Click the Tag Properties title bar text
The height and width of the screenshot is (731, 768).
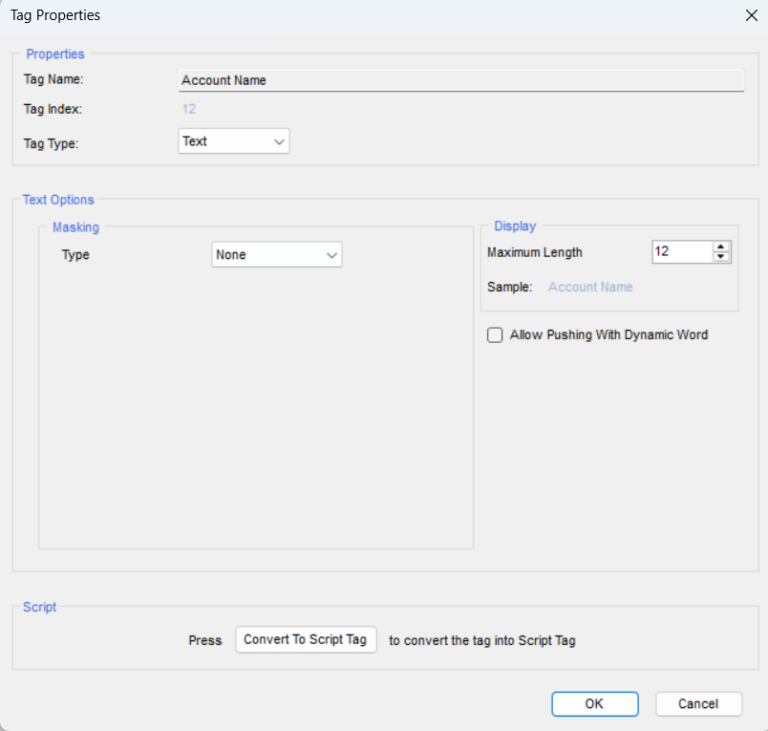pyautogui.click(x=55, y=15)
